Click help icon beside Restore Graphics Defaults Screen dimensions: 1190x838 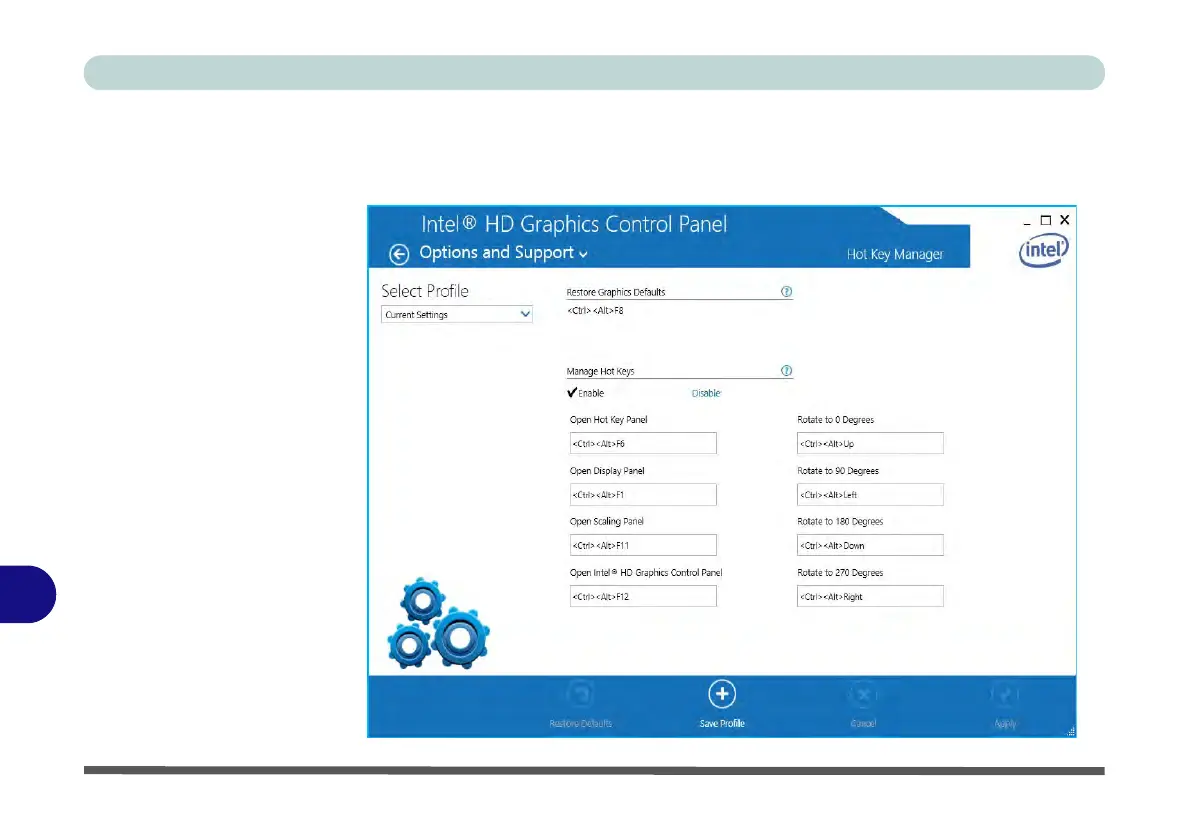[786, 291]
